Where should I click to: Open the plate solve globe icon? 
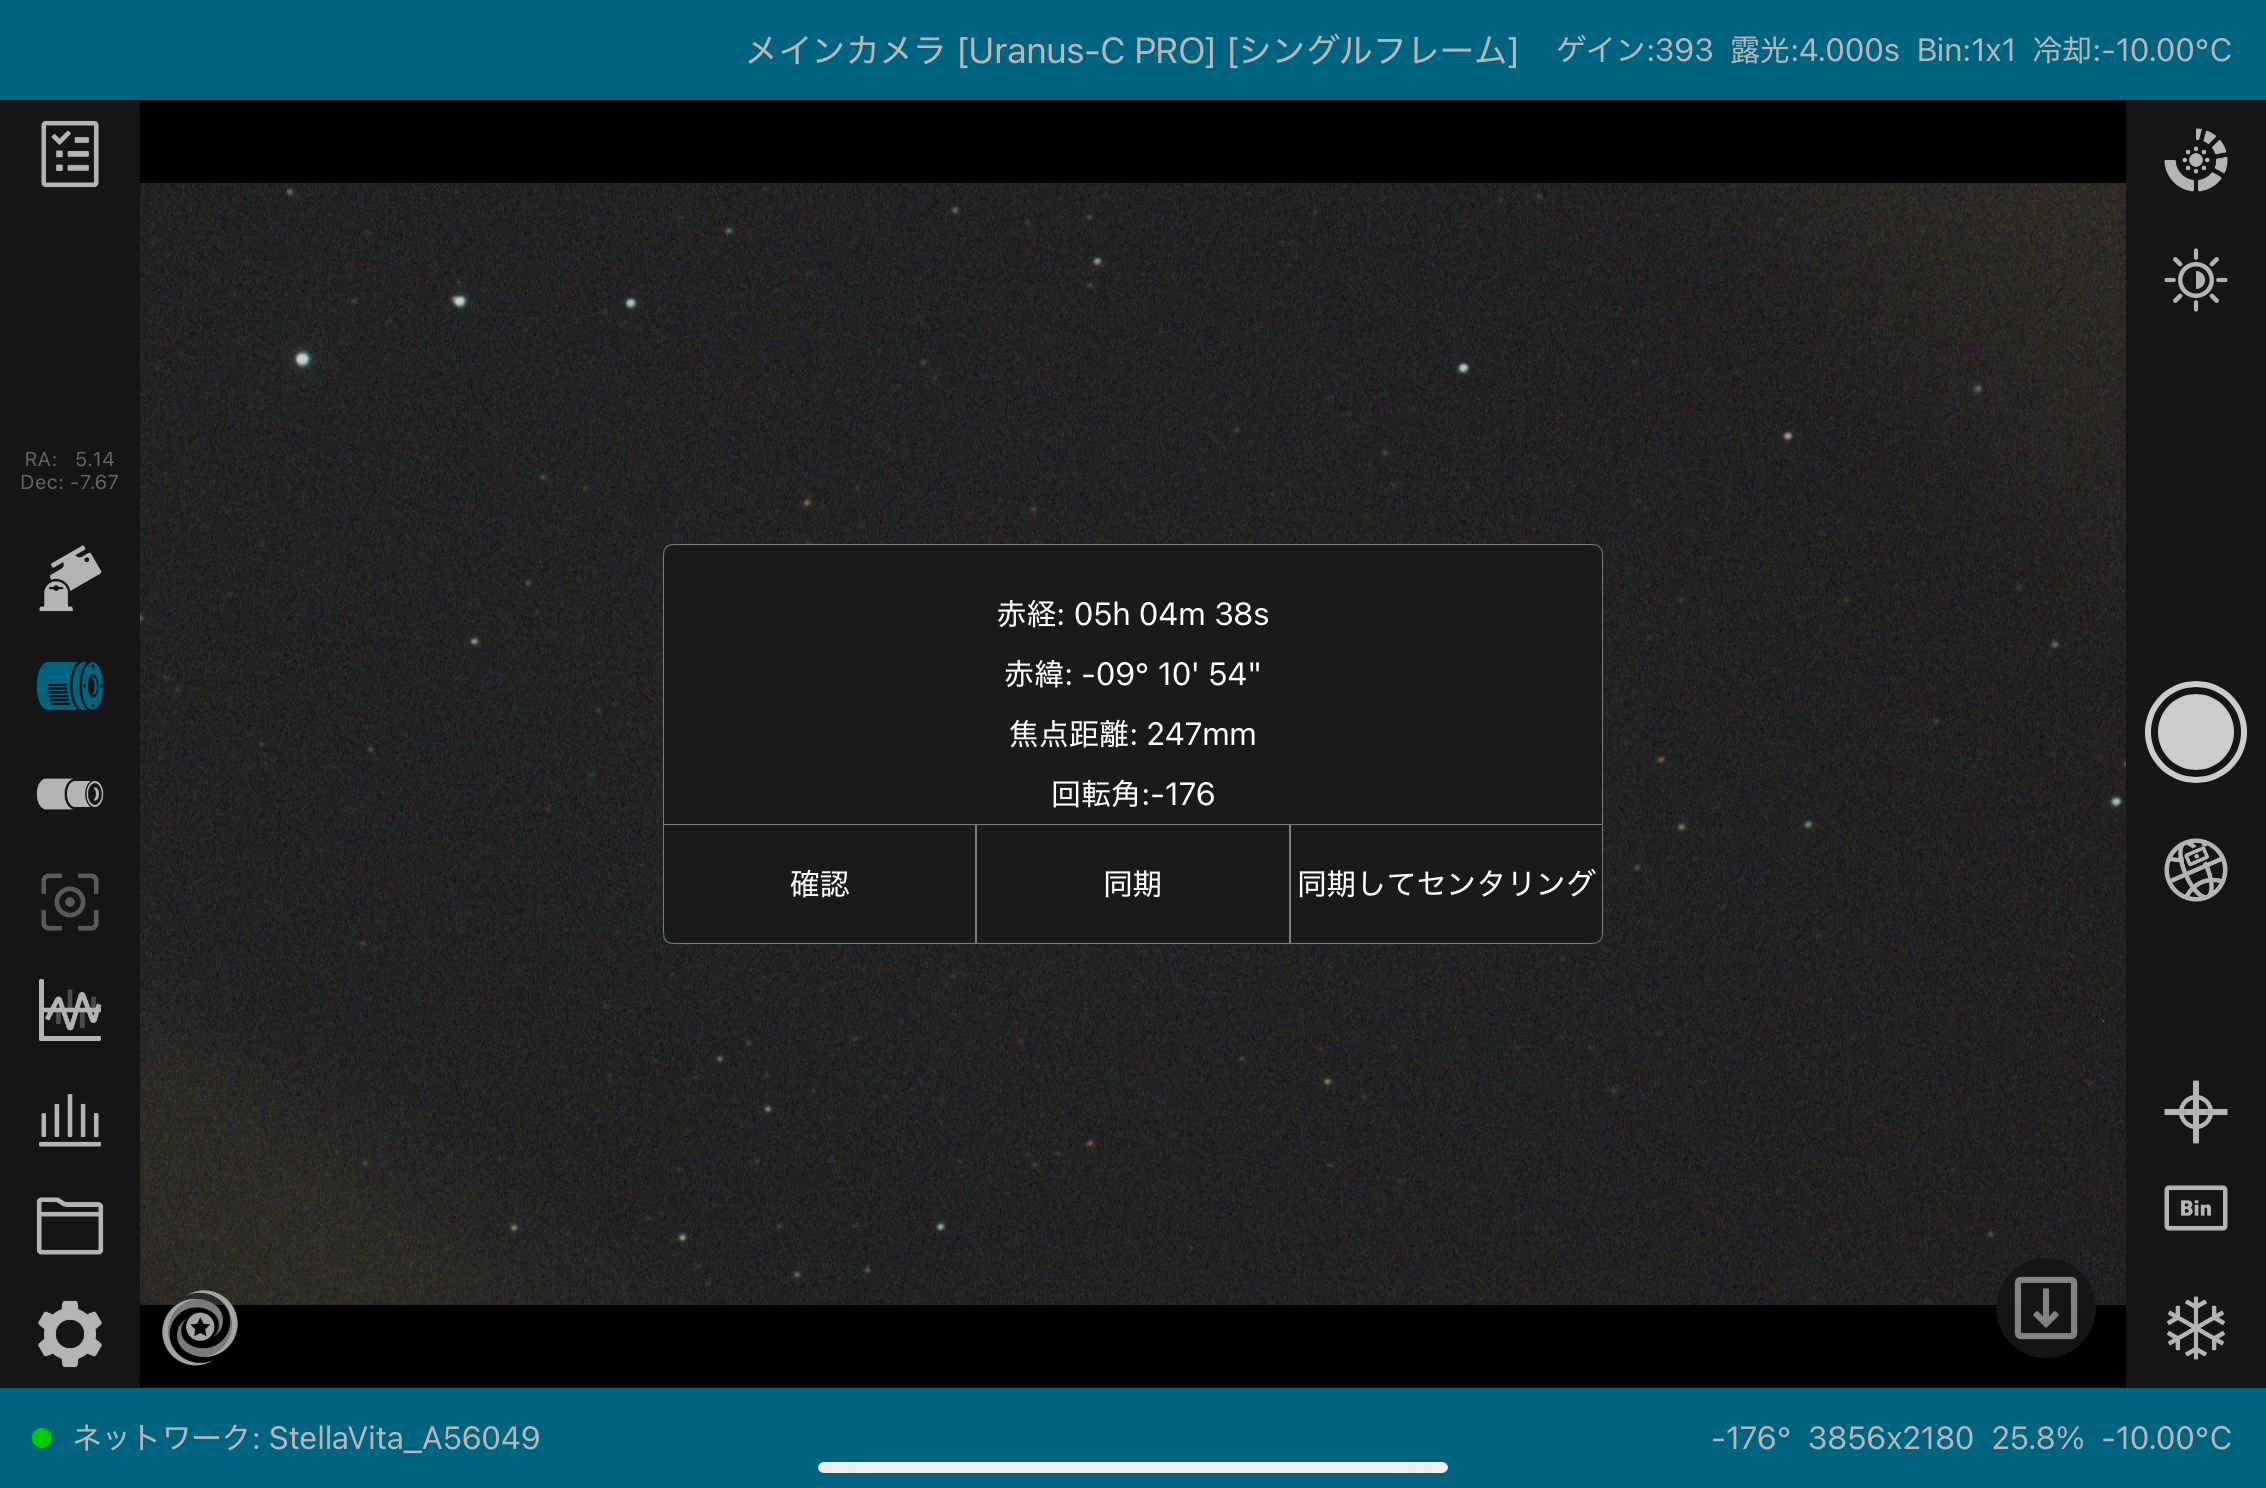[x=2195, y=870]
